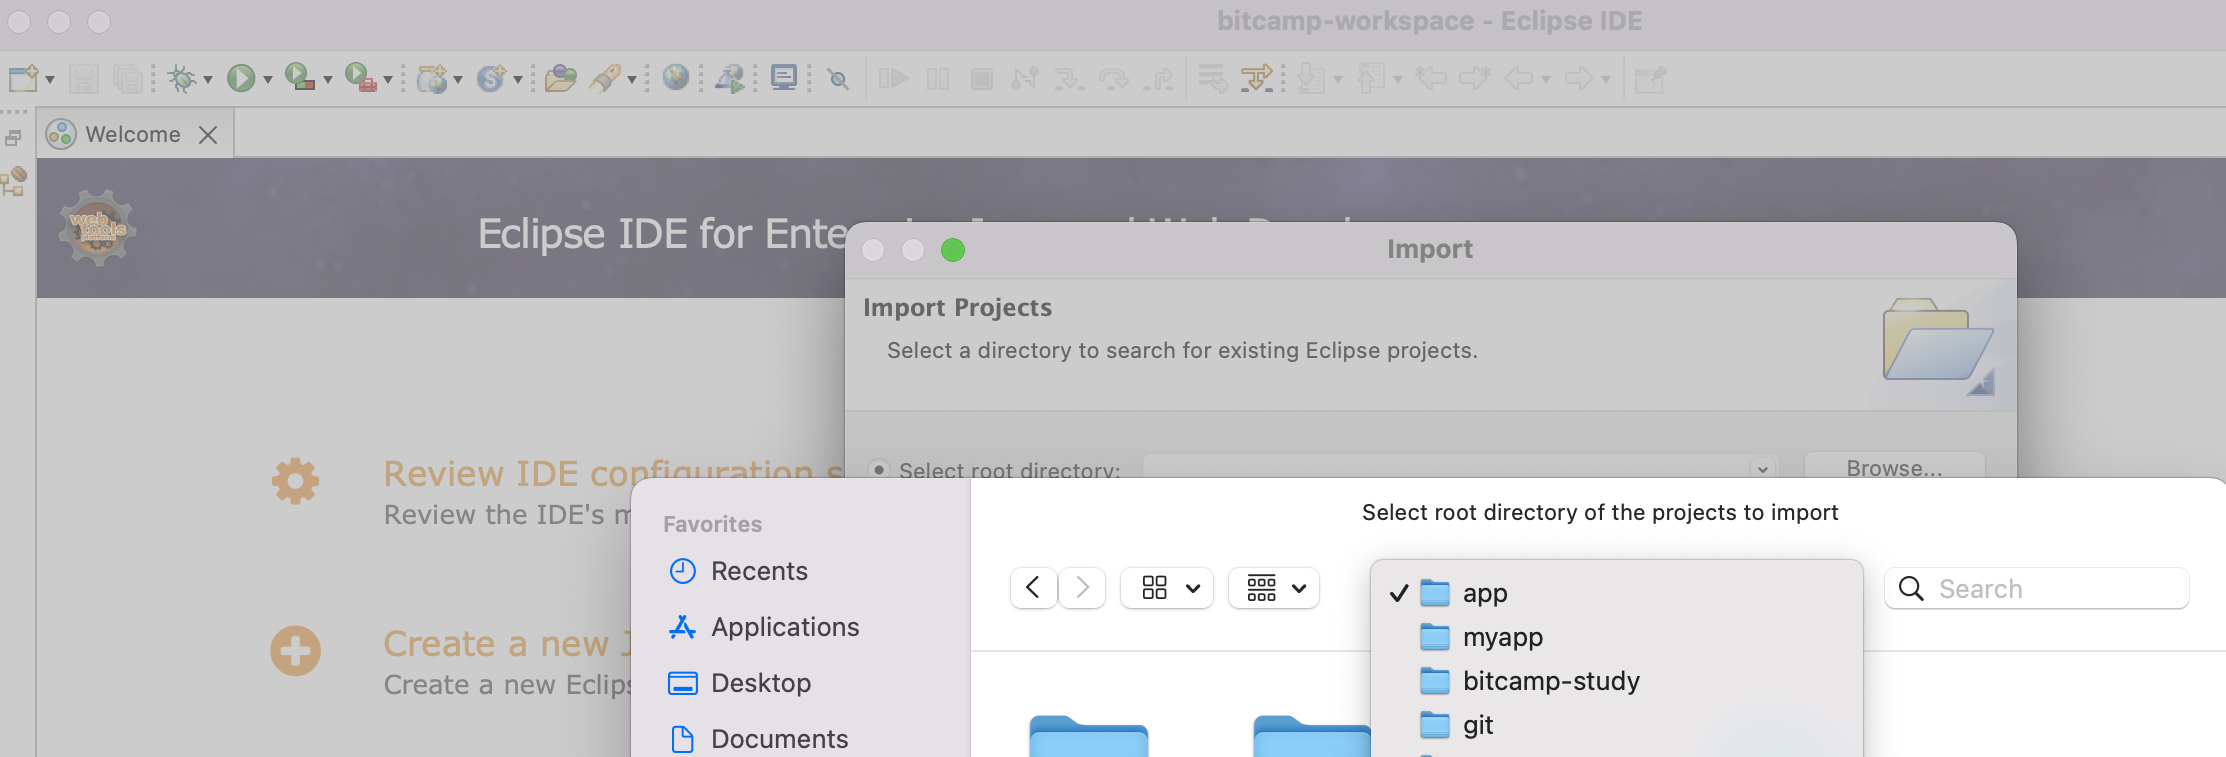Image resolution: width=2226 pixels, height=757 pixels.
Task: Click the Step Over icon
Action: (x=1114, y=78)
